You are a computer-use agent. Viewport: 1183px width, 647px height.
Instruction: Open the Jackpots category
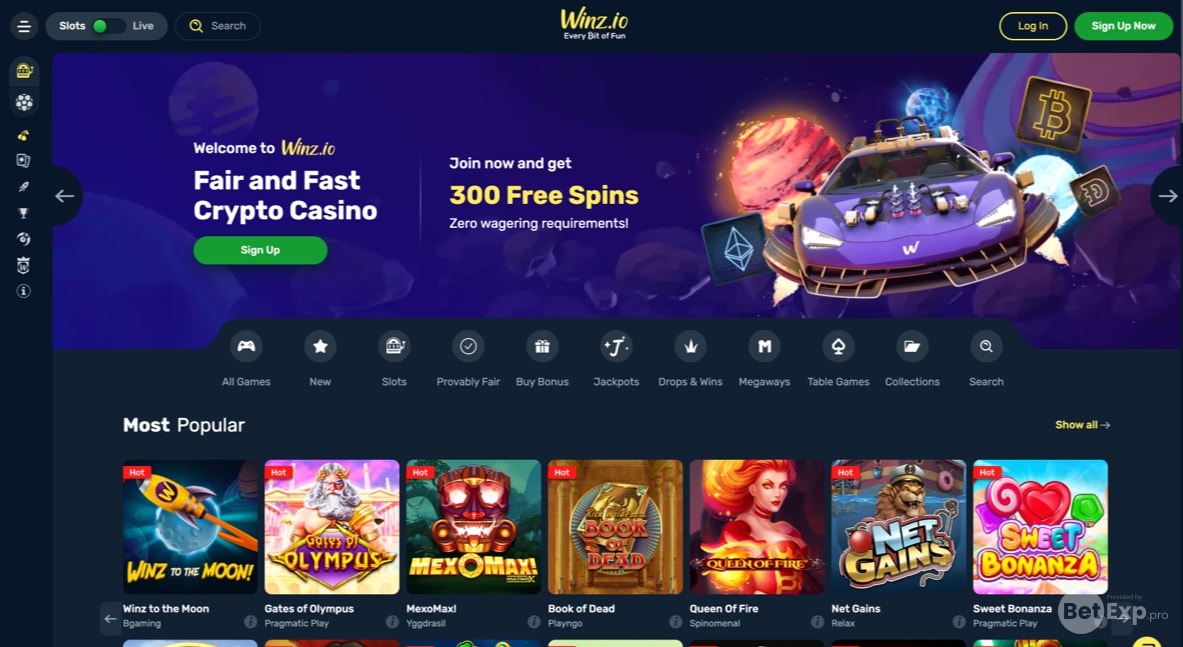click(x=616, y=346)
